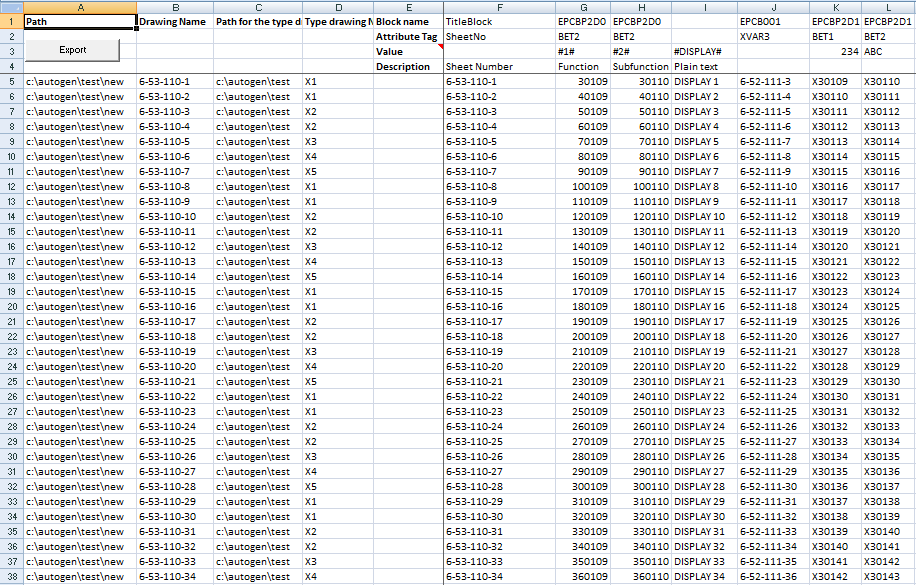Select the 'TitleBlock' cell
This screenshot has height=585, width=916.
499,22
